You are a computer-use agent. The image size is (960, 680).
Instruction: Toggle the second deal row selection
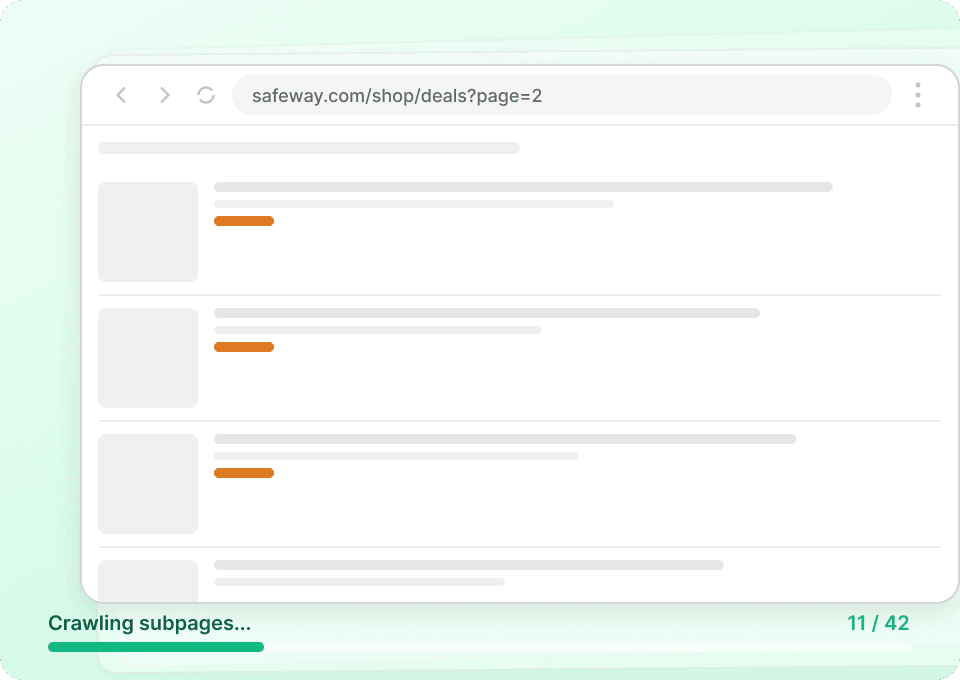[520, 358]
